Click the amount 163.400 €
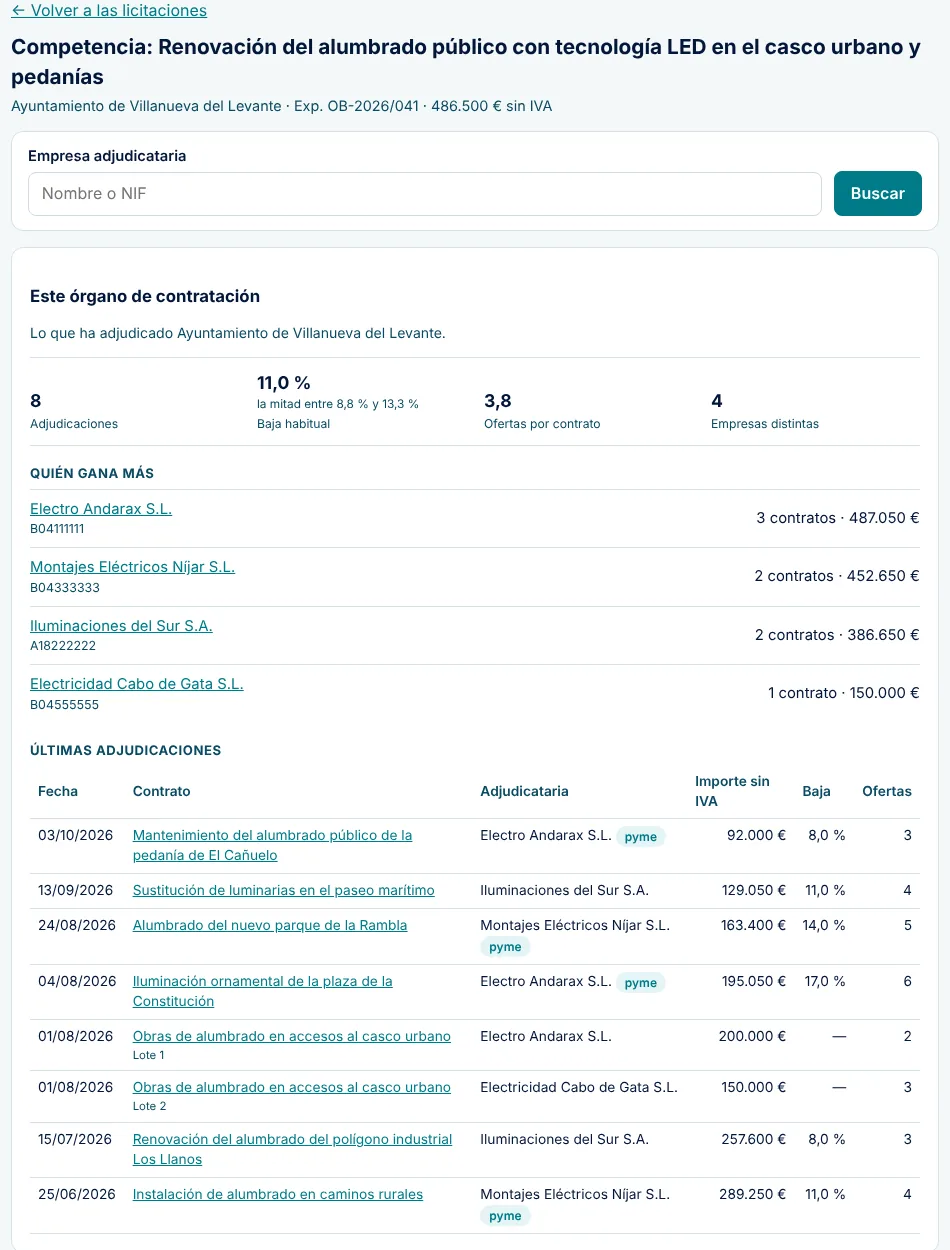Viewport: 950px width, 1250px height. (754, 925)
